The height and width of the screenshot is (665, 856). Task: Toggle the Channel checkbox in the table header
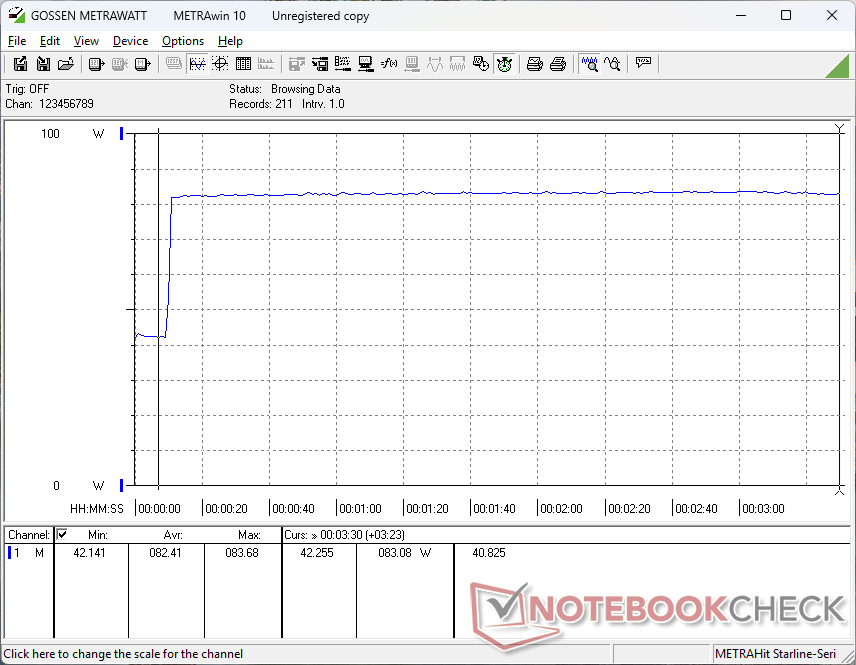point(62,535)
